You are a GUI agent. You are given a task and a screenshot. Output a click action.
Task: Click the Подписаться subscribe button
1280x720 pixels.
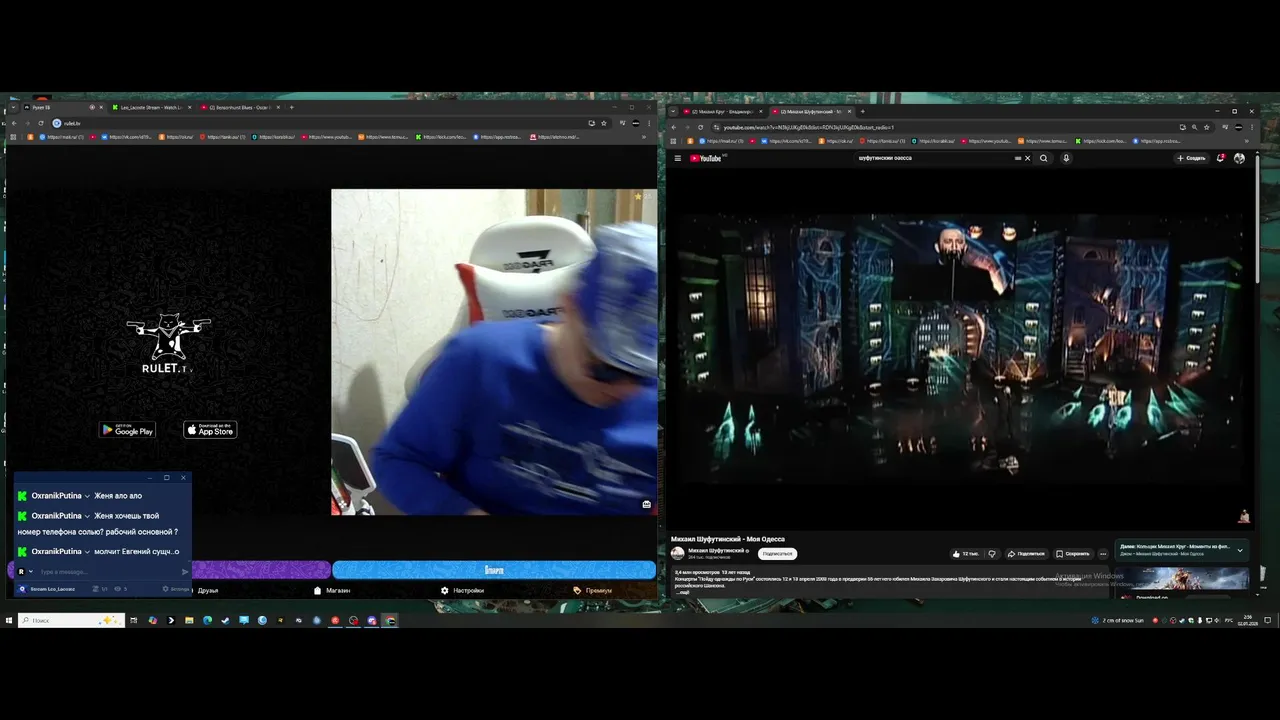(777, 553)
